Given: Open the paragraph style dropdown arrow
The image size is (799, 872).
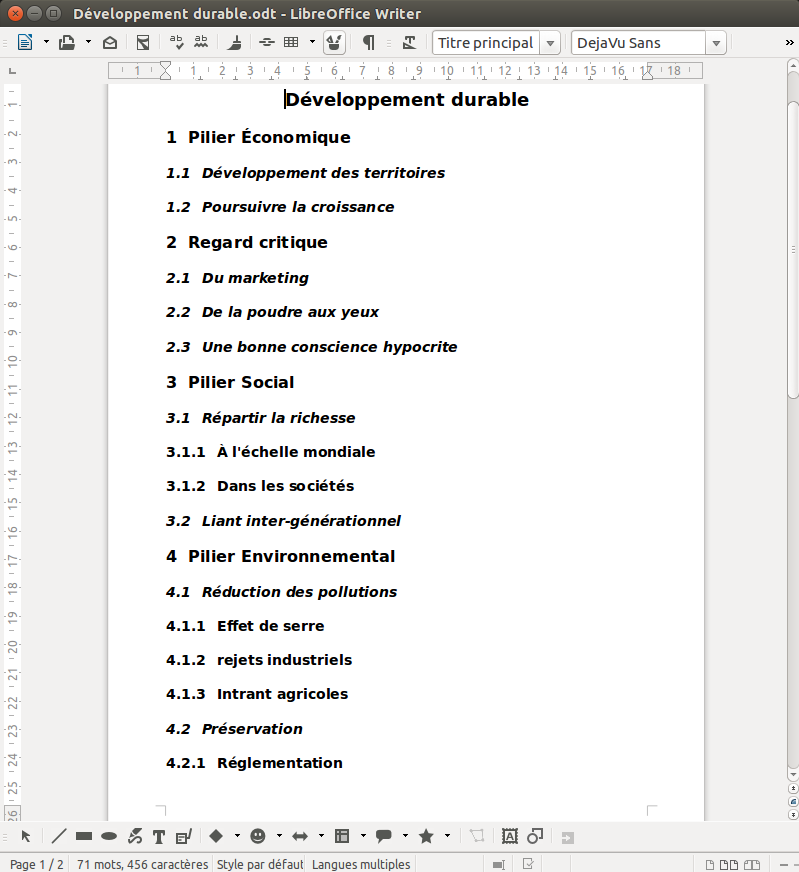Looking at the screenshot, I should tap(550, 43).
